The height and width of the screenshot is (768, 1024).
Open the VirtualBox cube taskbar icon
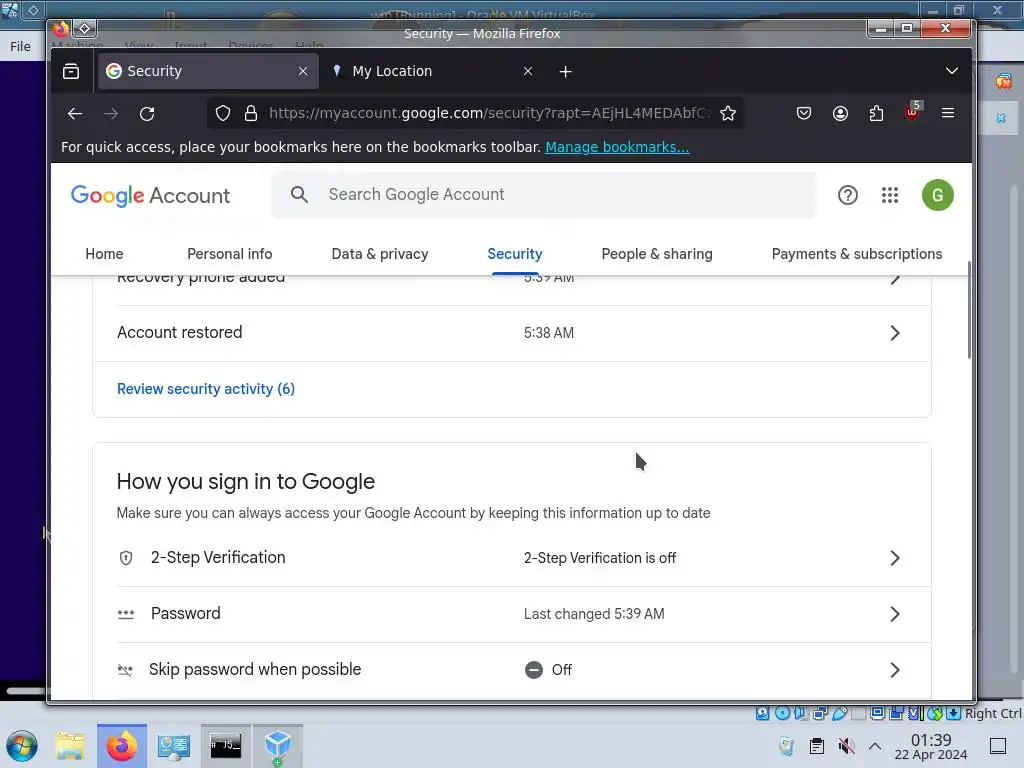tap(278, 746)
